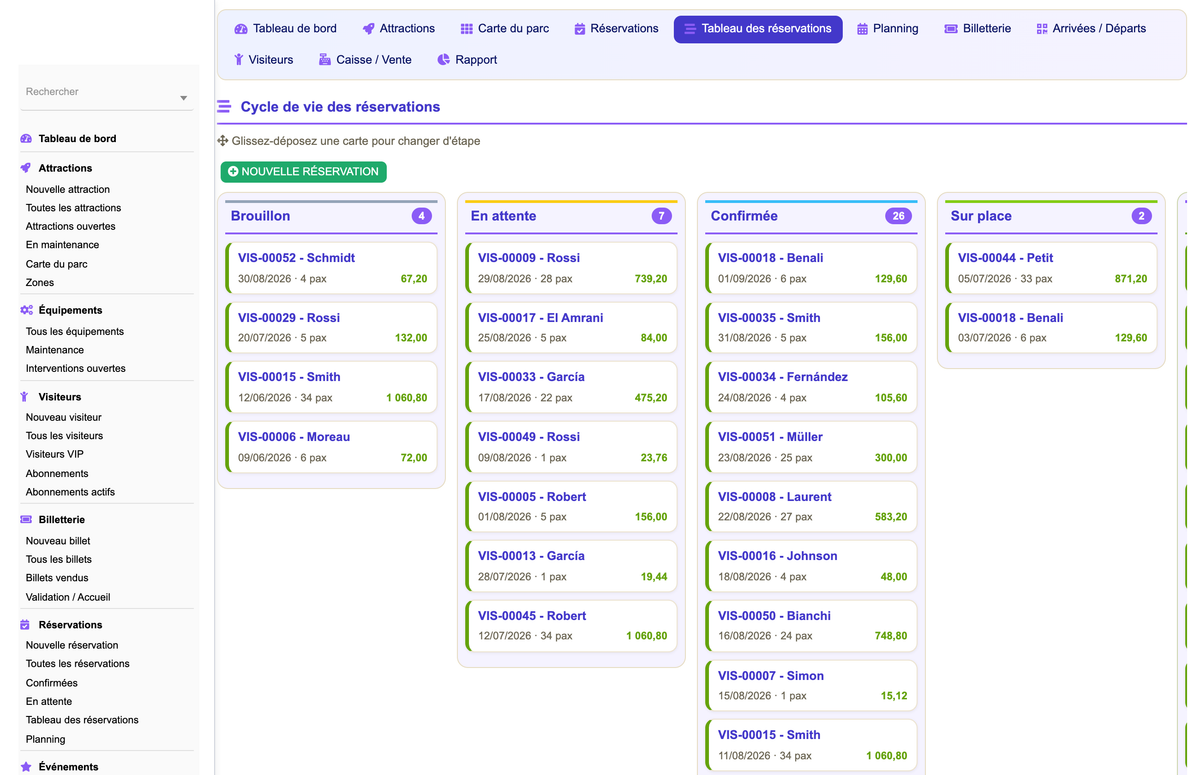Open card VIS-00009 - Rossi
The width and height of the screenshot is (1200, 775).
click(x=572, y=268)
